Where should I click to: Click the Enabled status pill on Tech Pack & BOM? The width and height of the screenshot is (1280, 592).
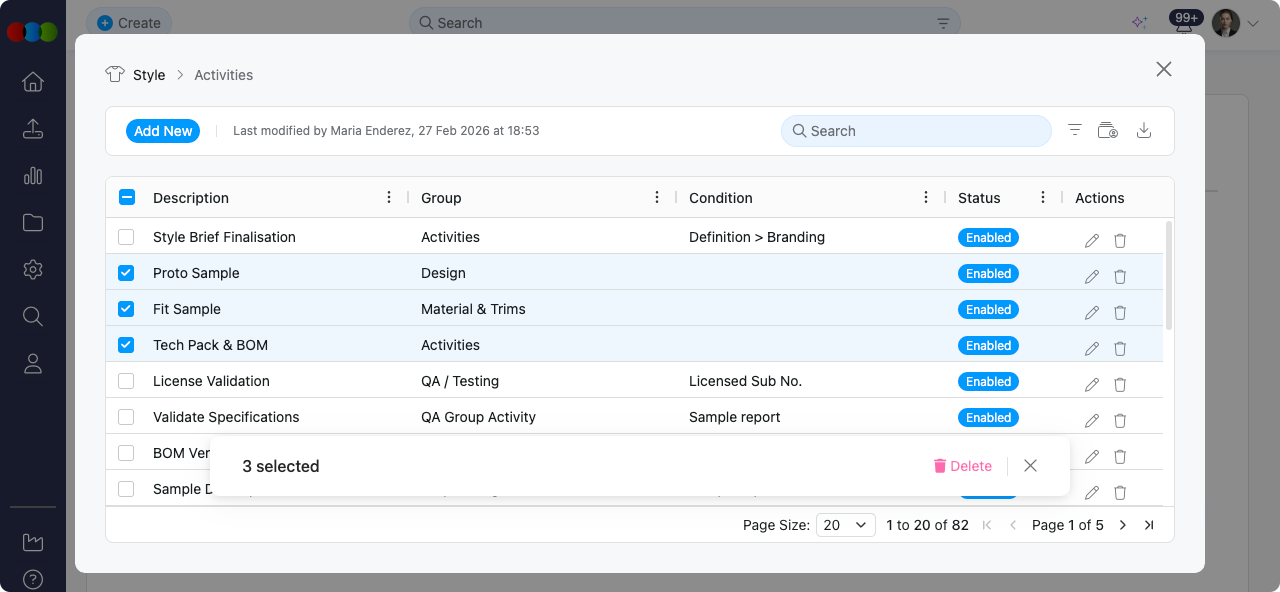(x=988, y=345)
